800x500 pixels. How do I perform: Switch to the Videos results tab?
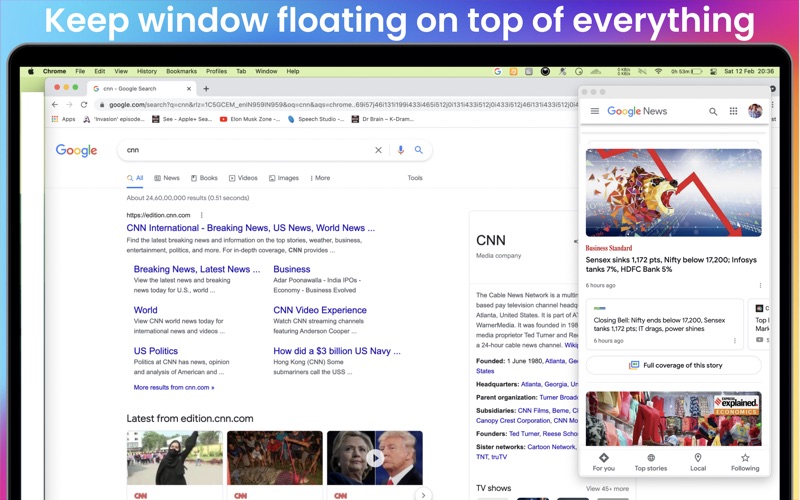pos(243,178)
